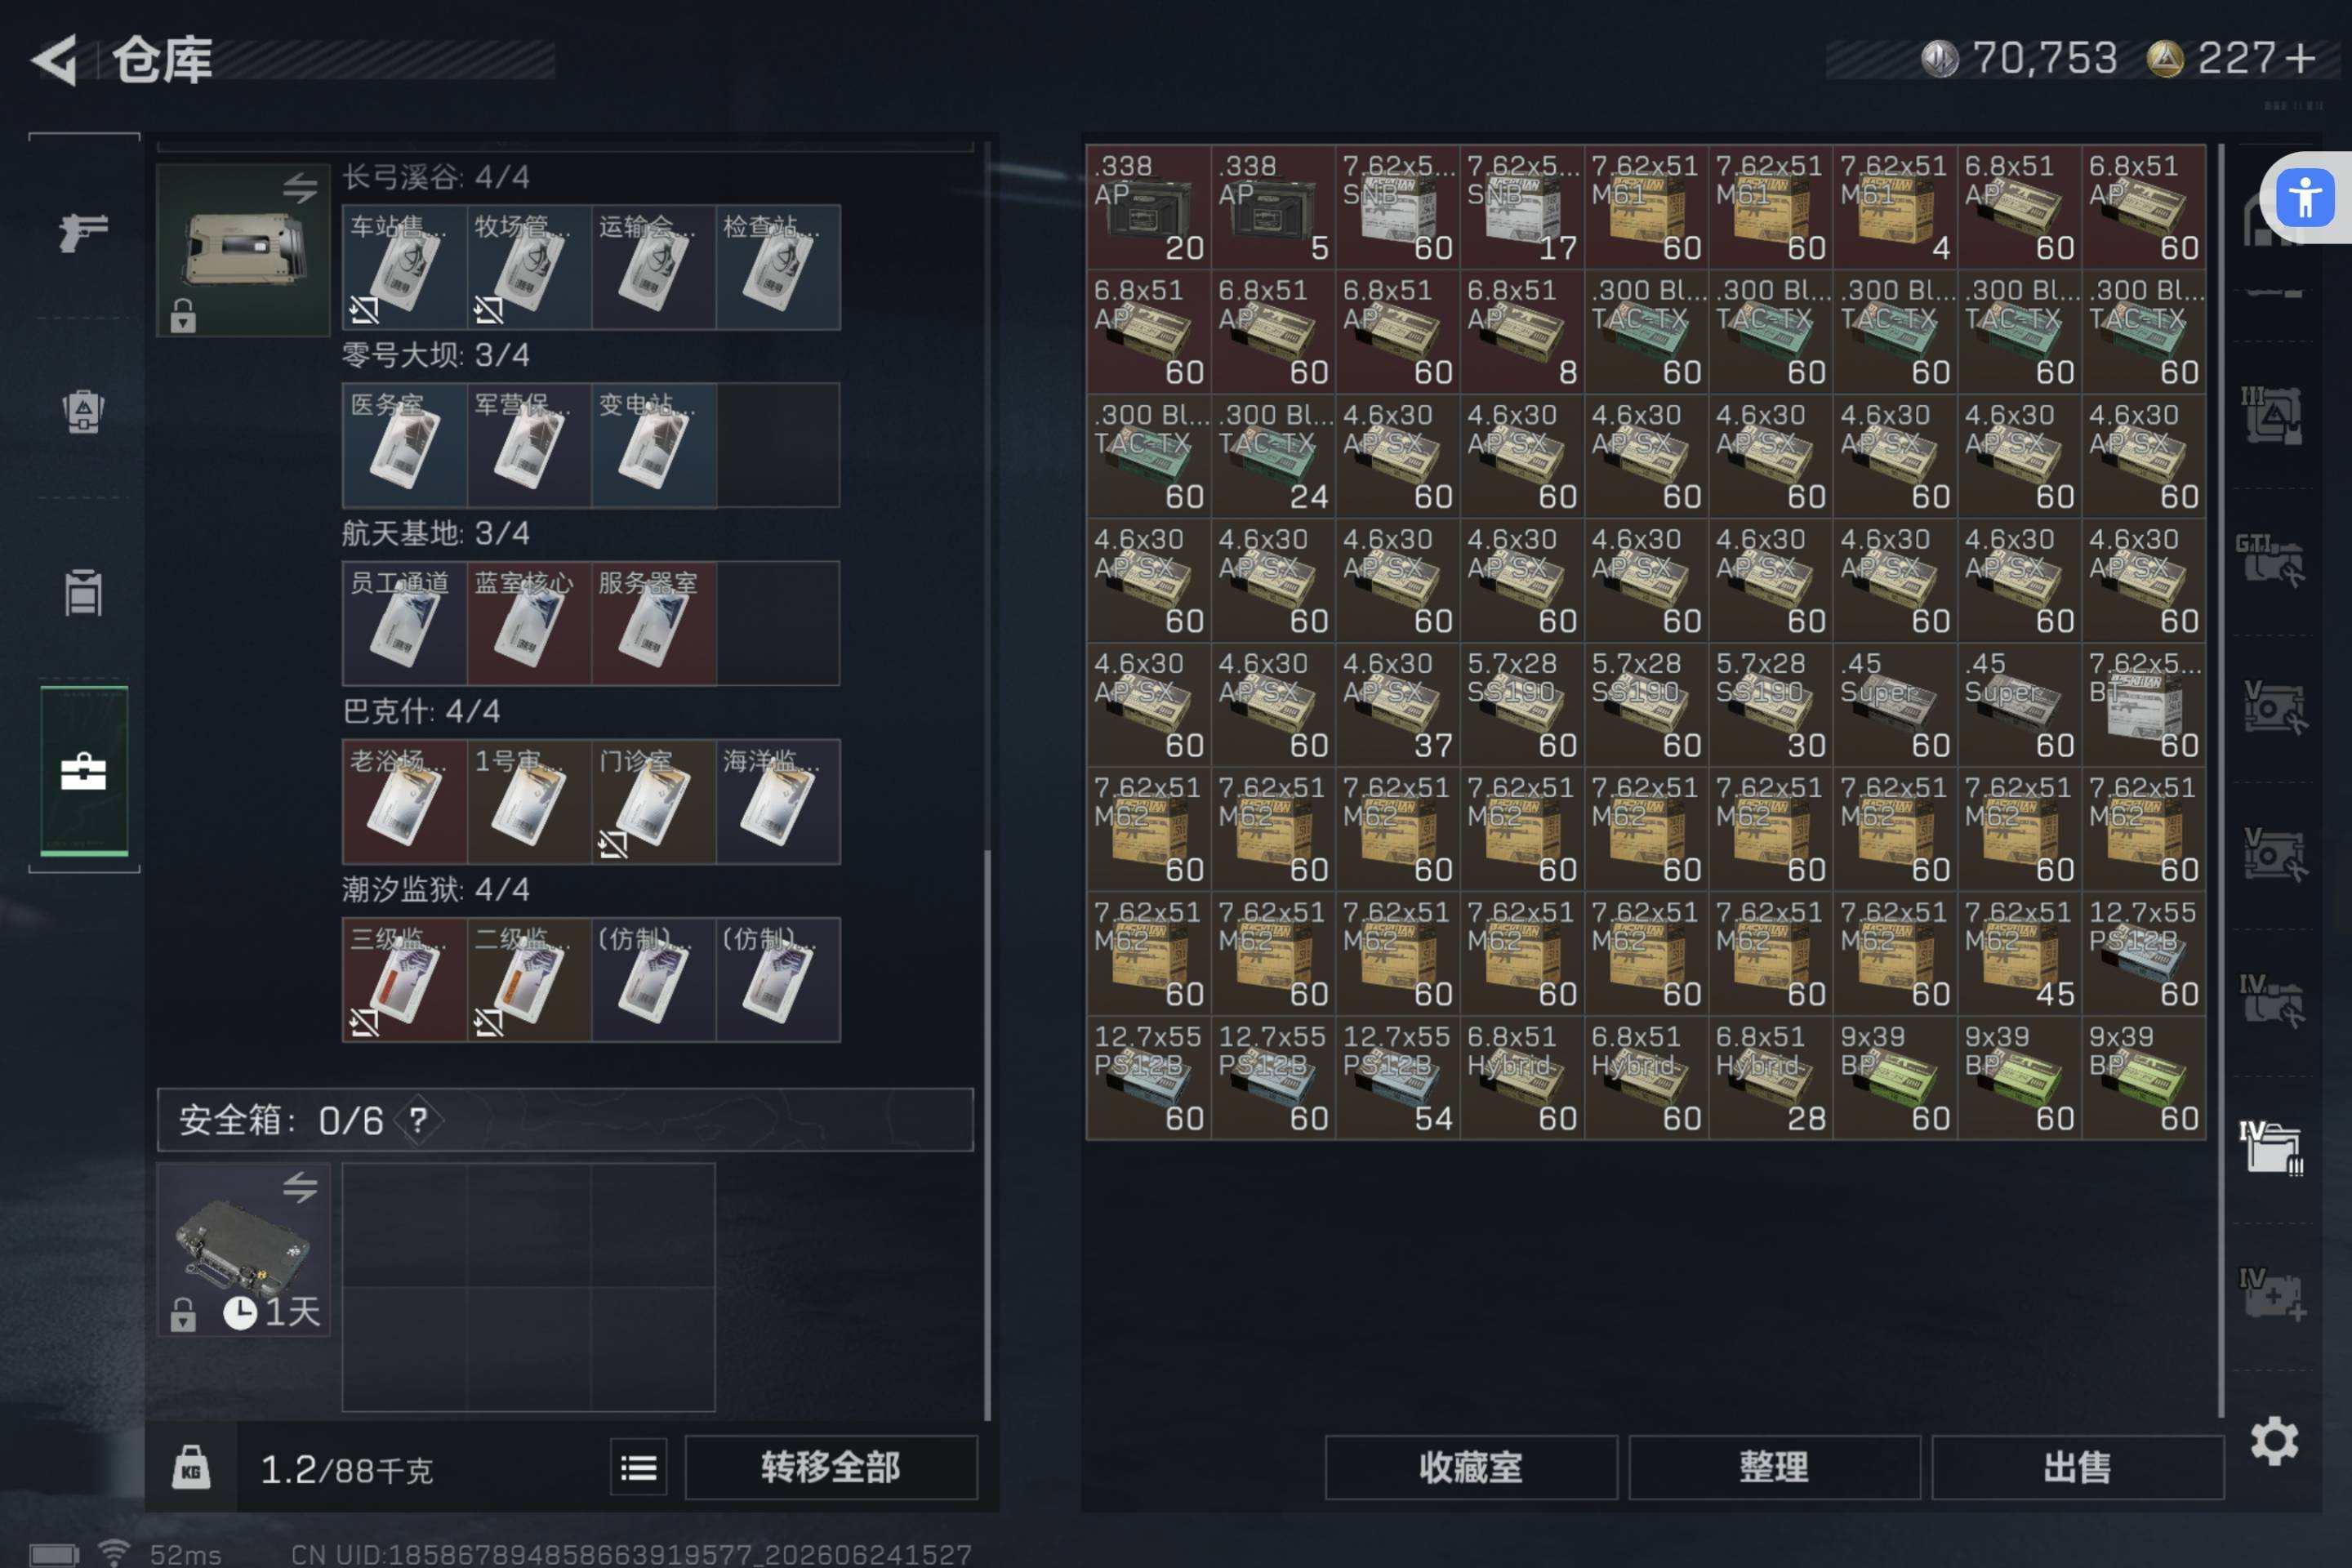Open the list view menu button
This screenshot has width=2352, height=1568.
coord(638,1467)
